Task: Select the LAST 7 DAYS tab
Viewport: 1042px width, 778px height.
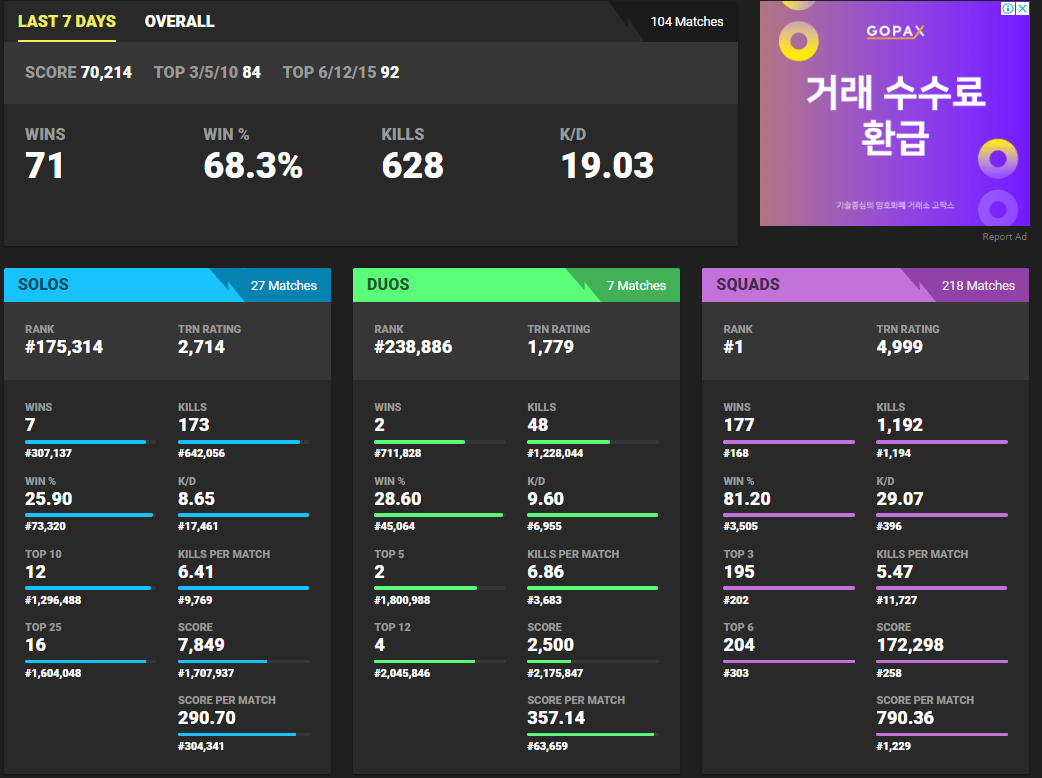Action: click(66, 21)
